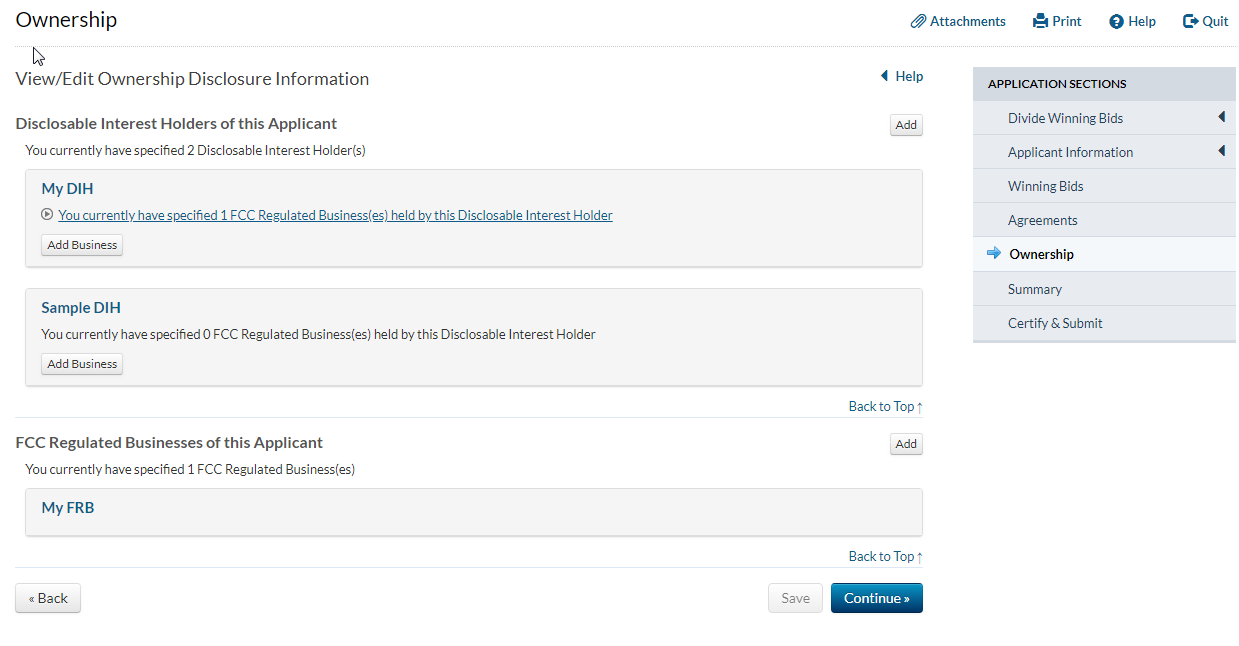The image size is (1239, 646).
Task: Click the Attachments paperclip icon
Action: tap(918, 21)
